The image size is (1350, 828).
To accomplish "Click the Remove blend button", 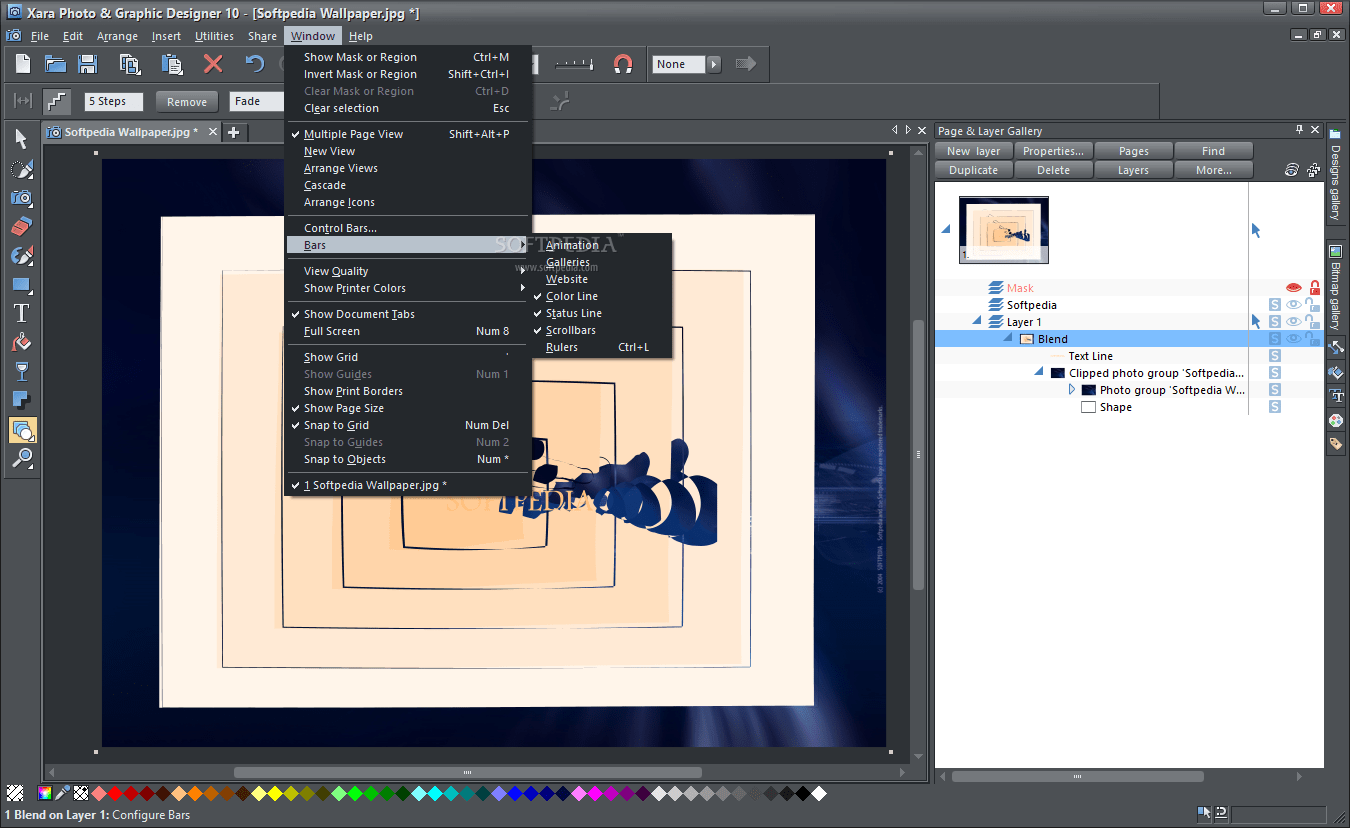I will [187, 101].
